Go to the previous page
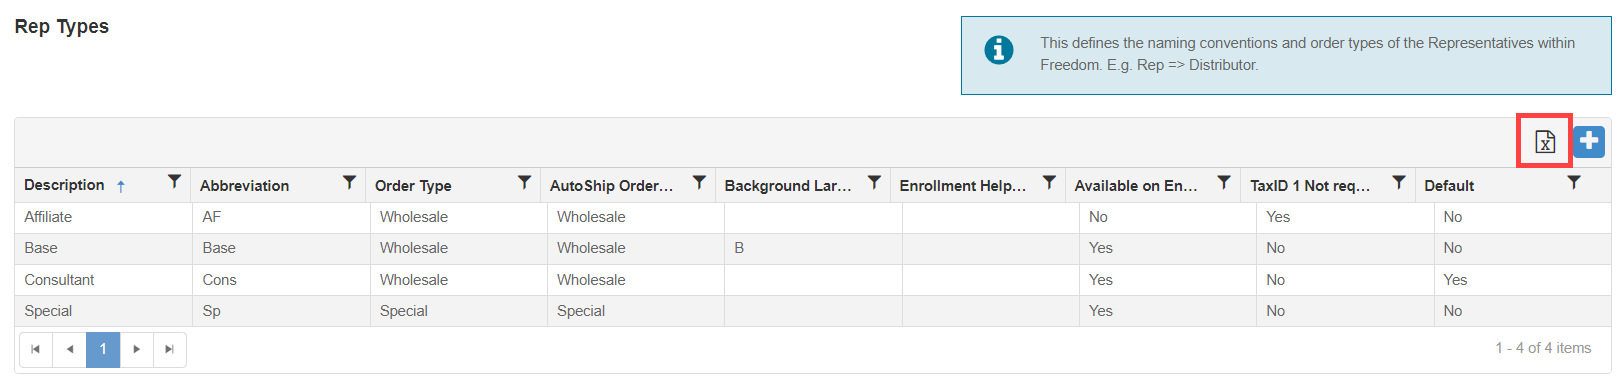 70,349
